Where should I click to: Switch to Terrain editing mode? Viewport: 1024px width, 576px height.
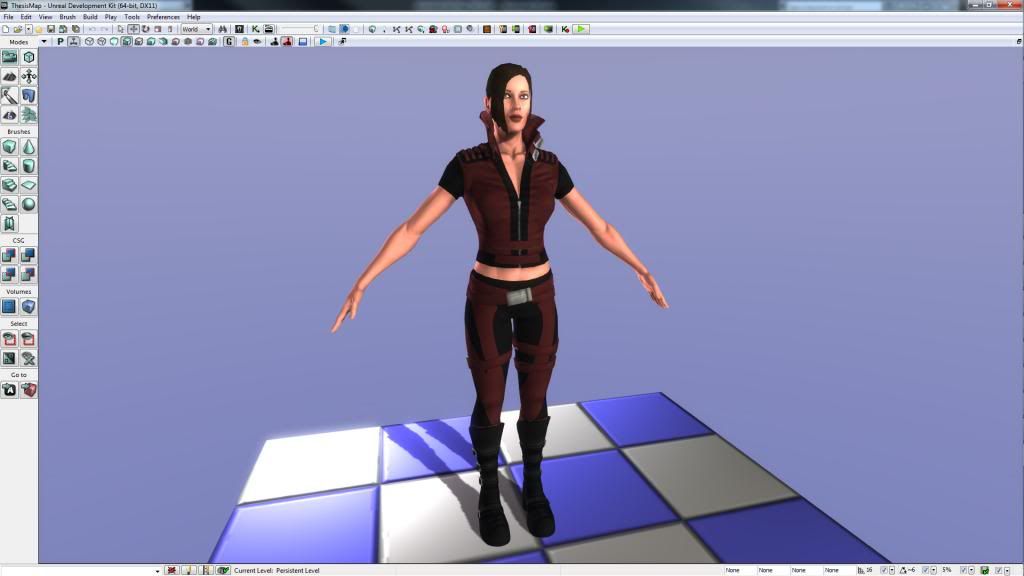coord(10,76)
